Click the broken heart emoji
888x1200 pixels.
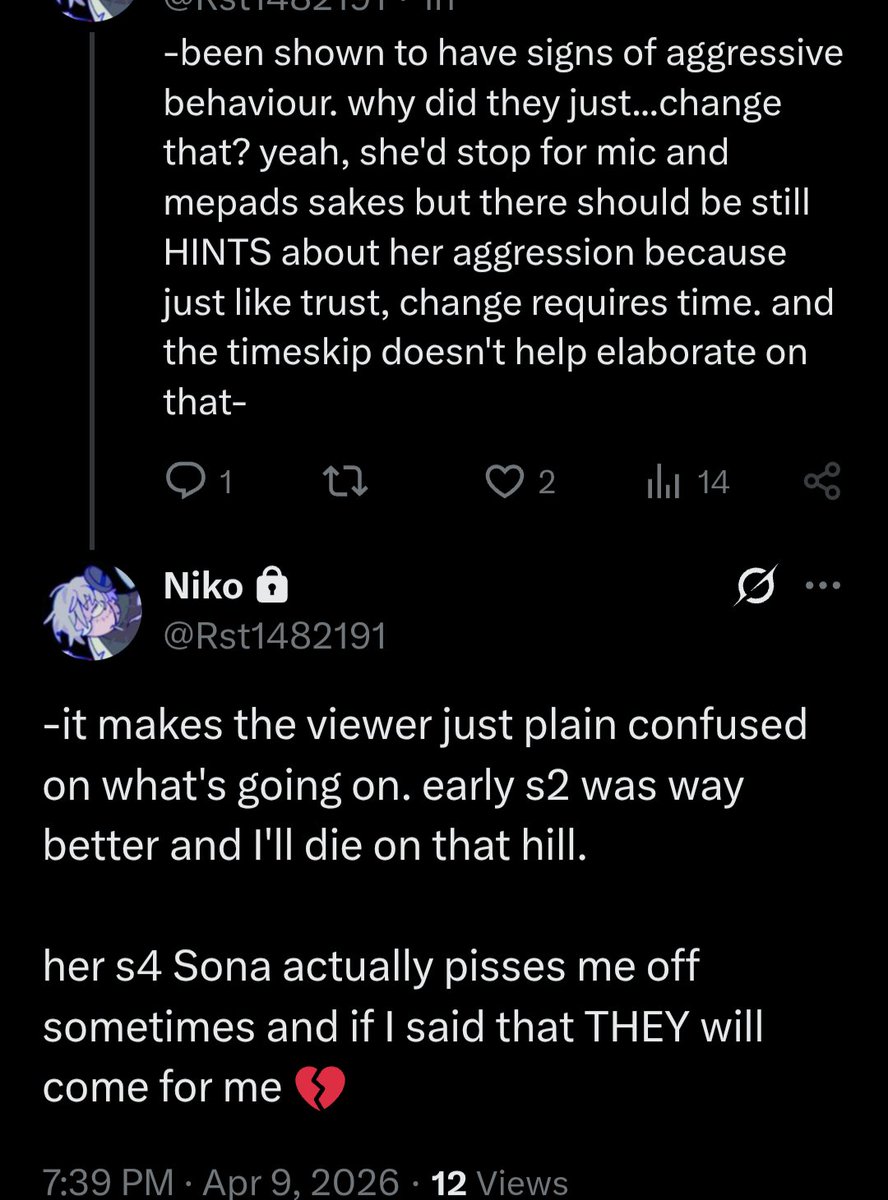tap(319, 1088)
